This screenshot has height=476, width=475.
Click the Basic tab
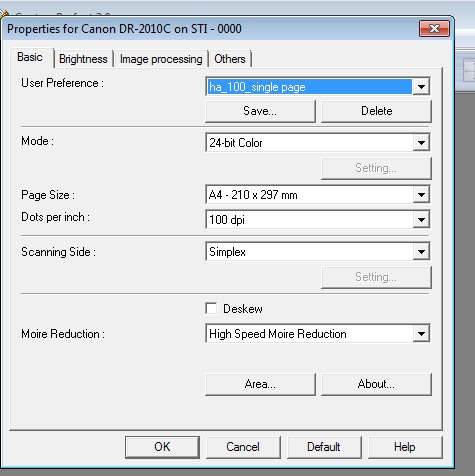31,57
